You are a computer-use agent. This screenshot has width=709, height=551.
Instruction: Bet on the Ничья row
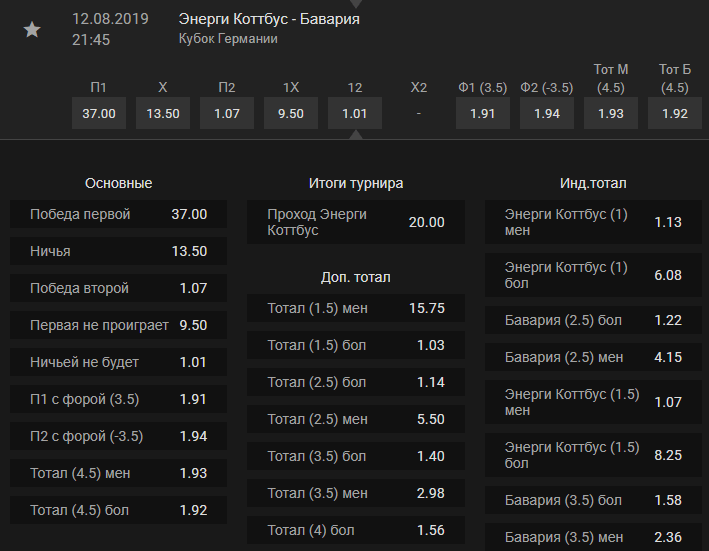coord(118,251)
